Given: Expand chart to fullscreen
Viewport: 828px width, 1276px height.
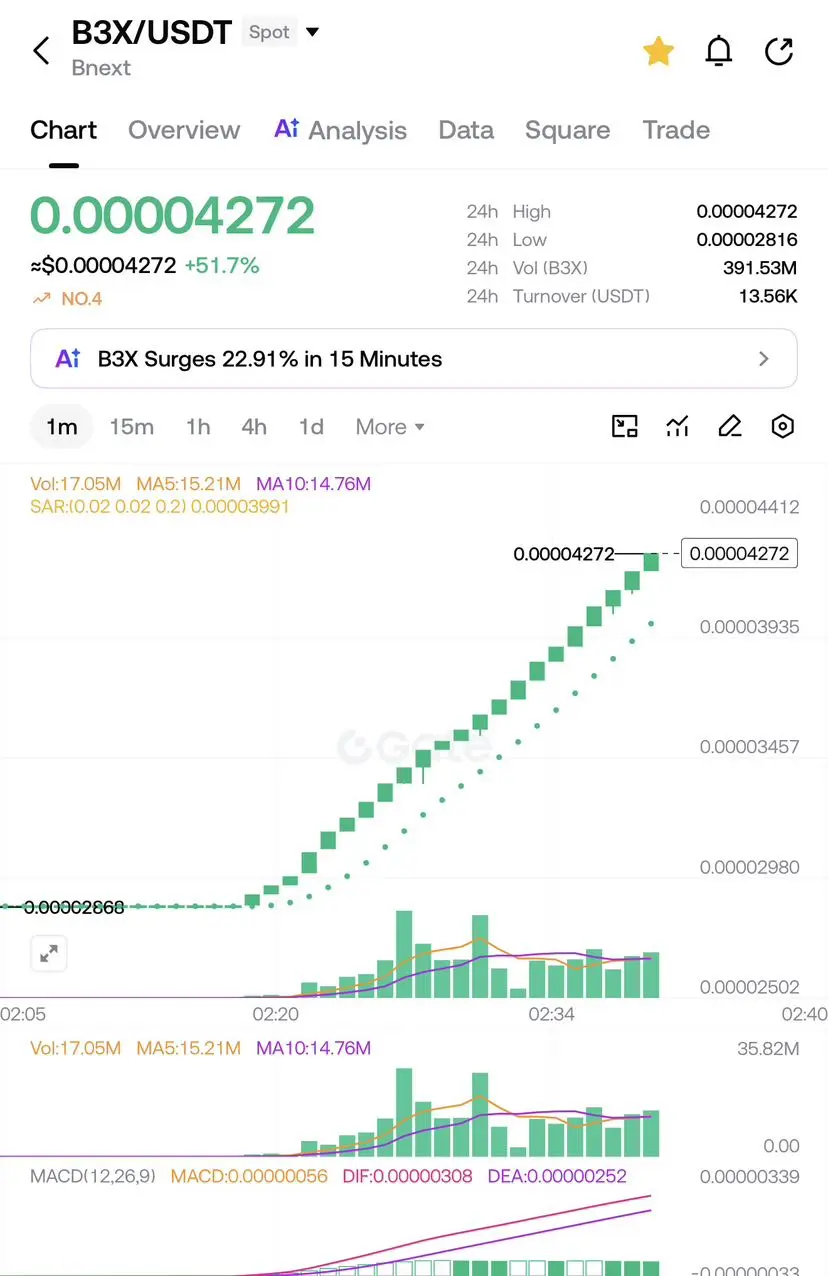Looking at the screenshot, I should 48,953.
